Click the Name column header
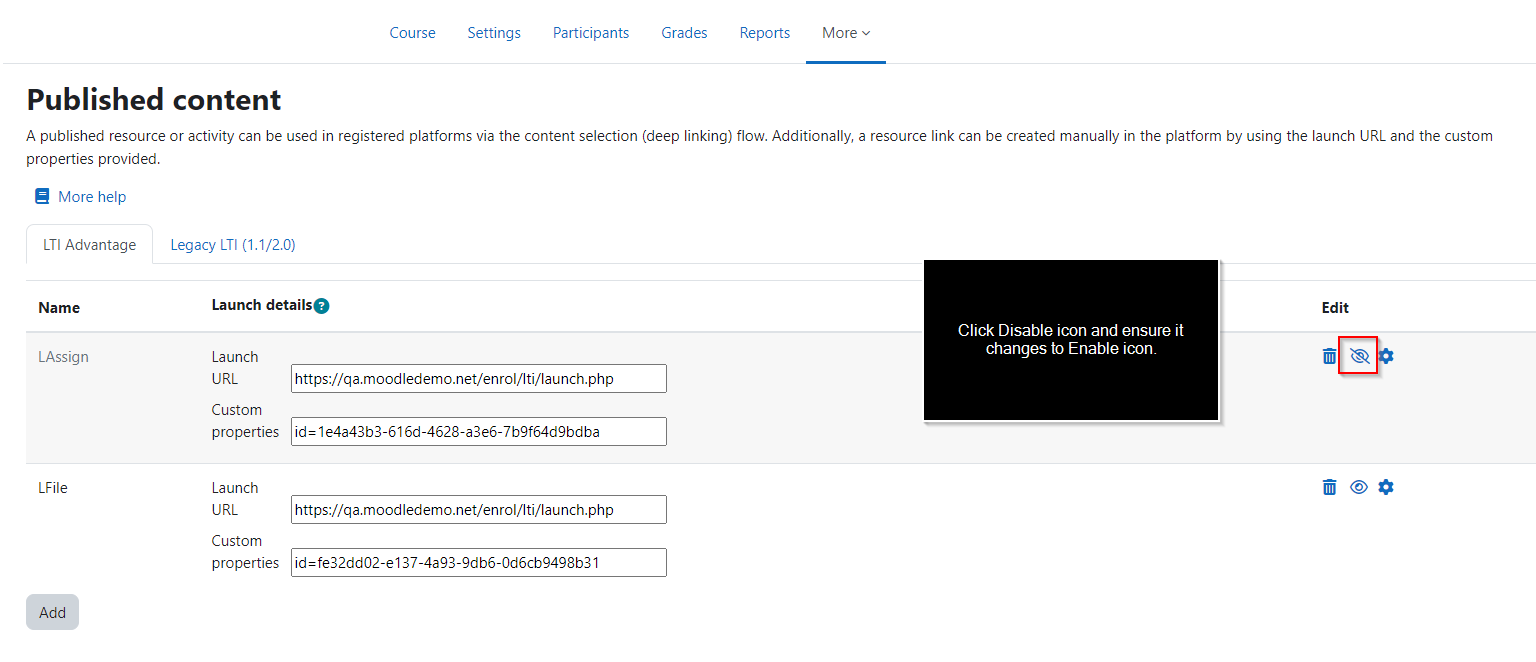The height and width of the screenshot is (662, 1536). tap(59, 307)
